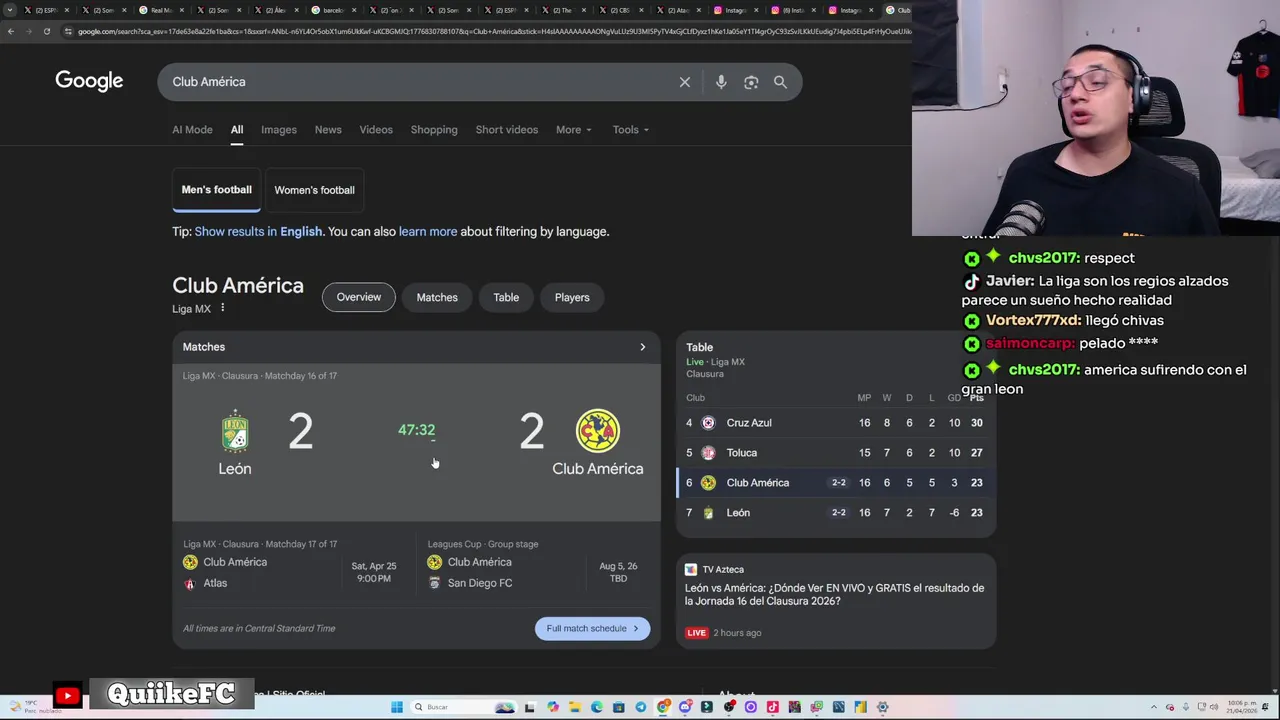Open the live León vs América match
1280x720 pixels.
point(416,444)
